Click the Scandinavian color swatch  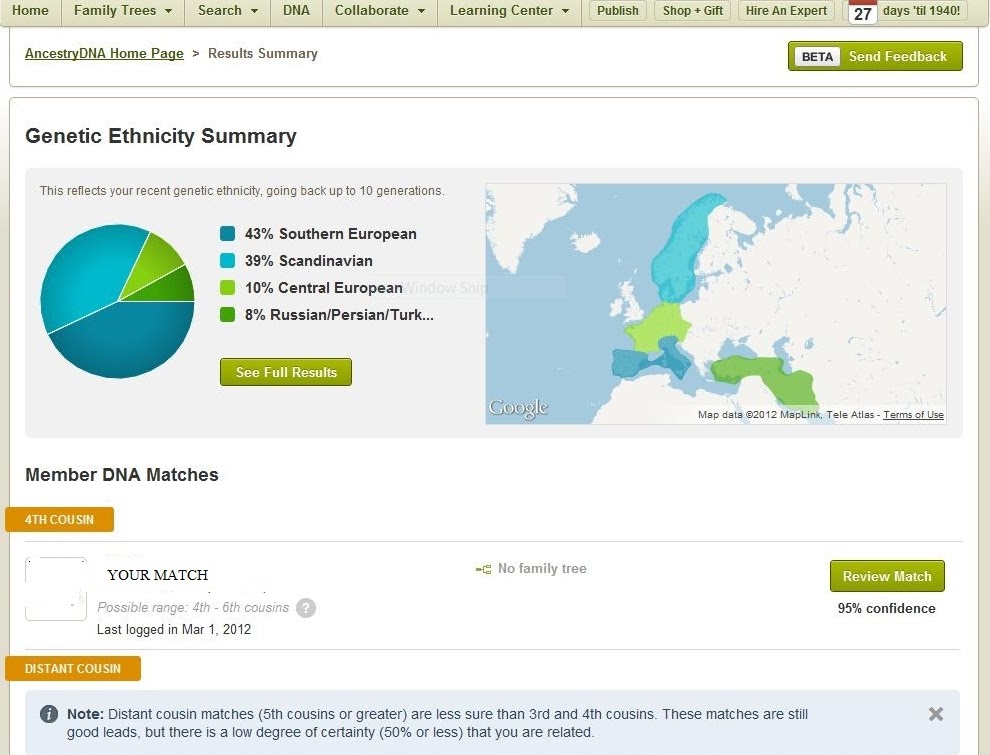tap(227, 261)
